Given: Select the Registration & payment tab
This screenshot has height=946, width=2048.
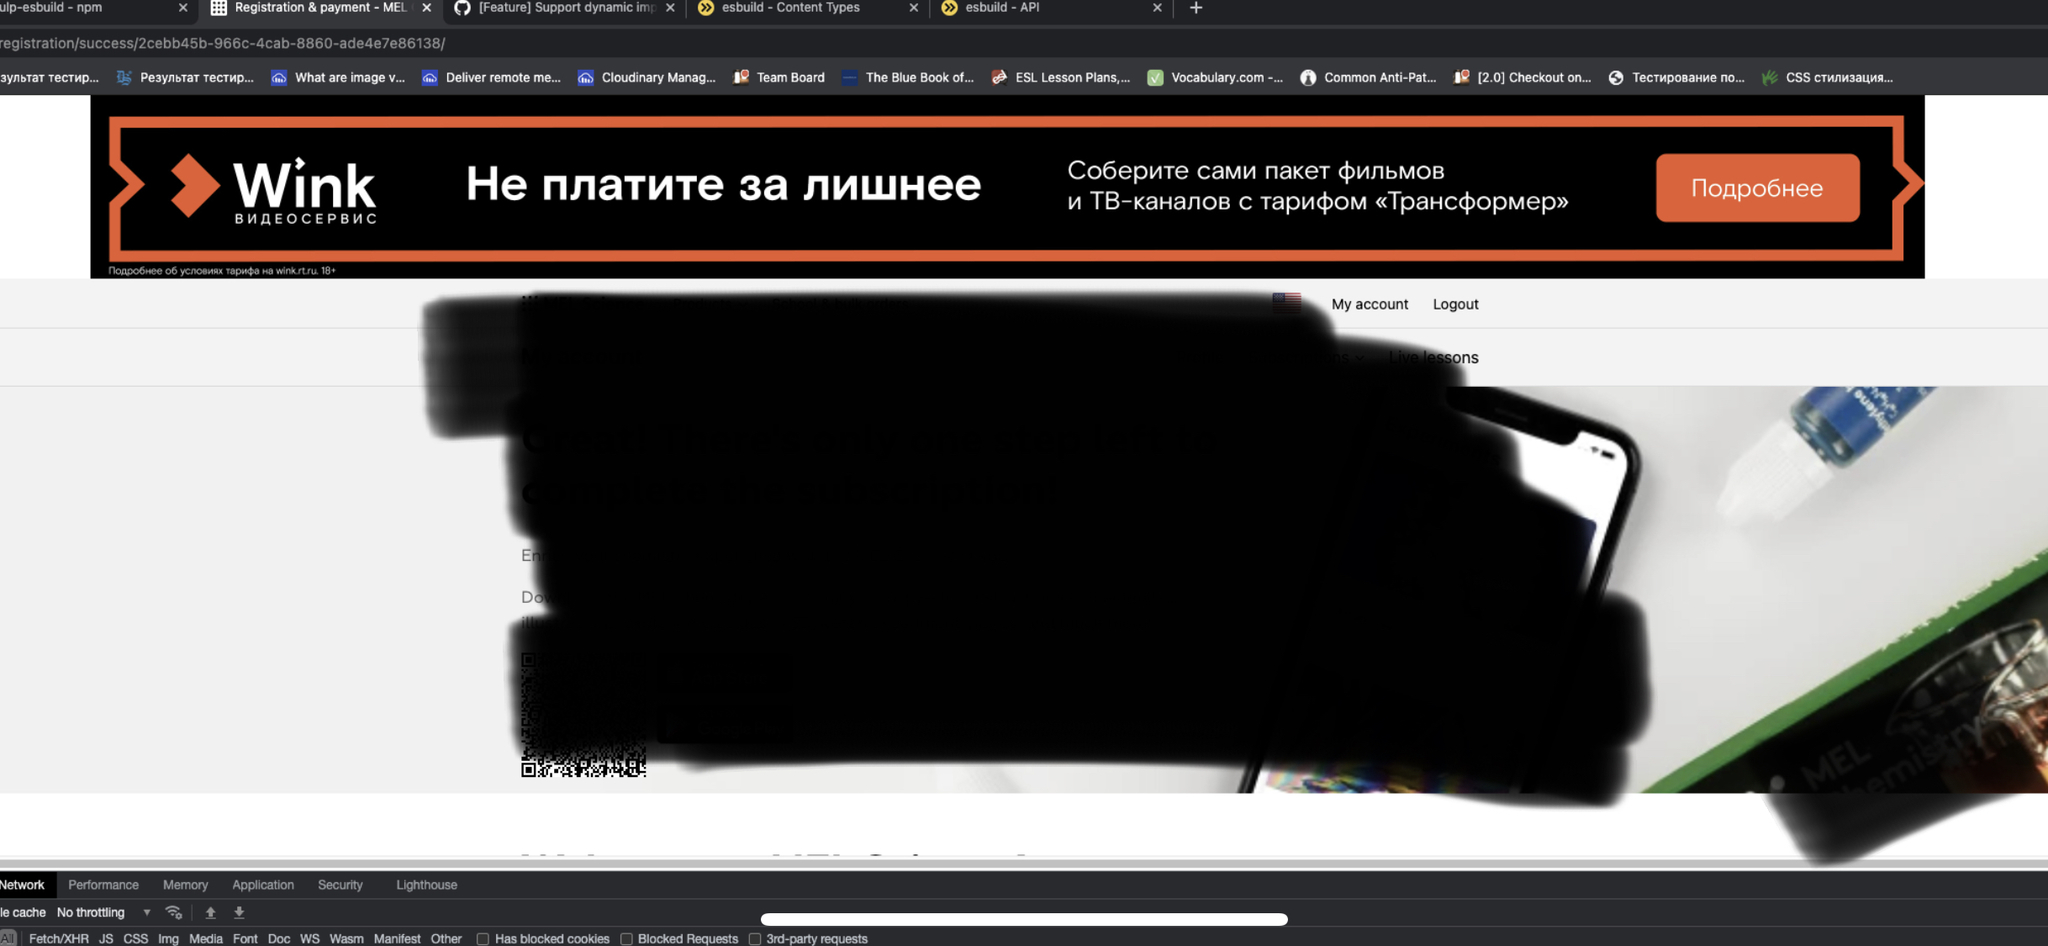Looking at the screenshot, I should [x=320, y=8].
